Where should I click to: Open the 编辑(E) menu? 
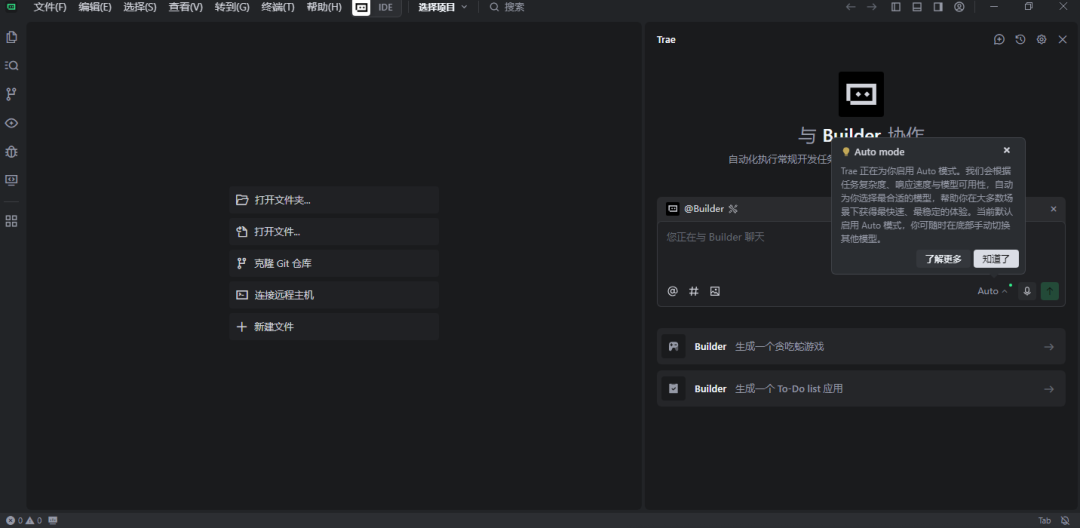point(95,7)
